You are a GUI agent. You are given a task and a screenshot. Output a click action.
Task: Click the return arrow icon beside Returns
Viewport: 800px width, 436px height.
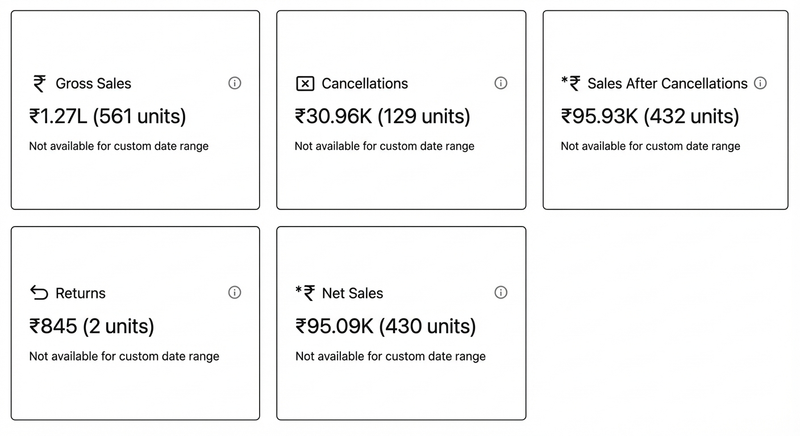click(x=39, y=293)
